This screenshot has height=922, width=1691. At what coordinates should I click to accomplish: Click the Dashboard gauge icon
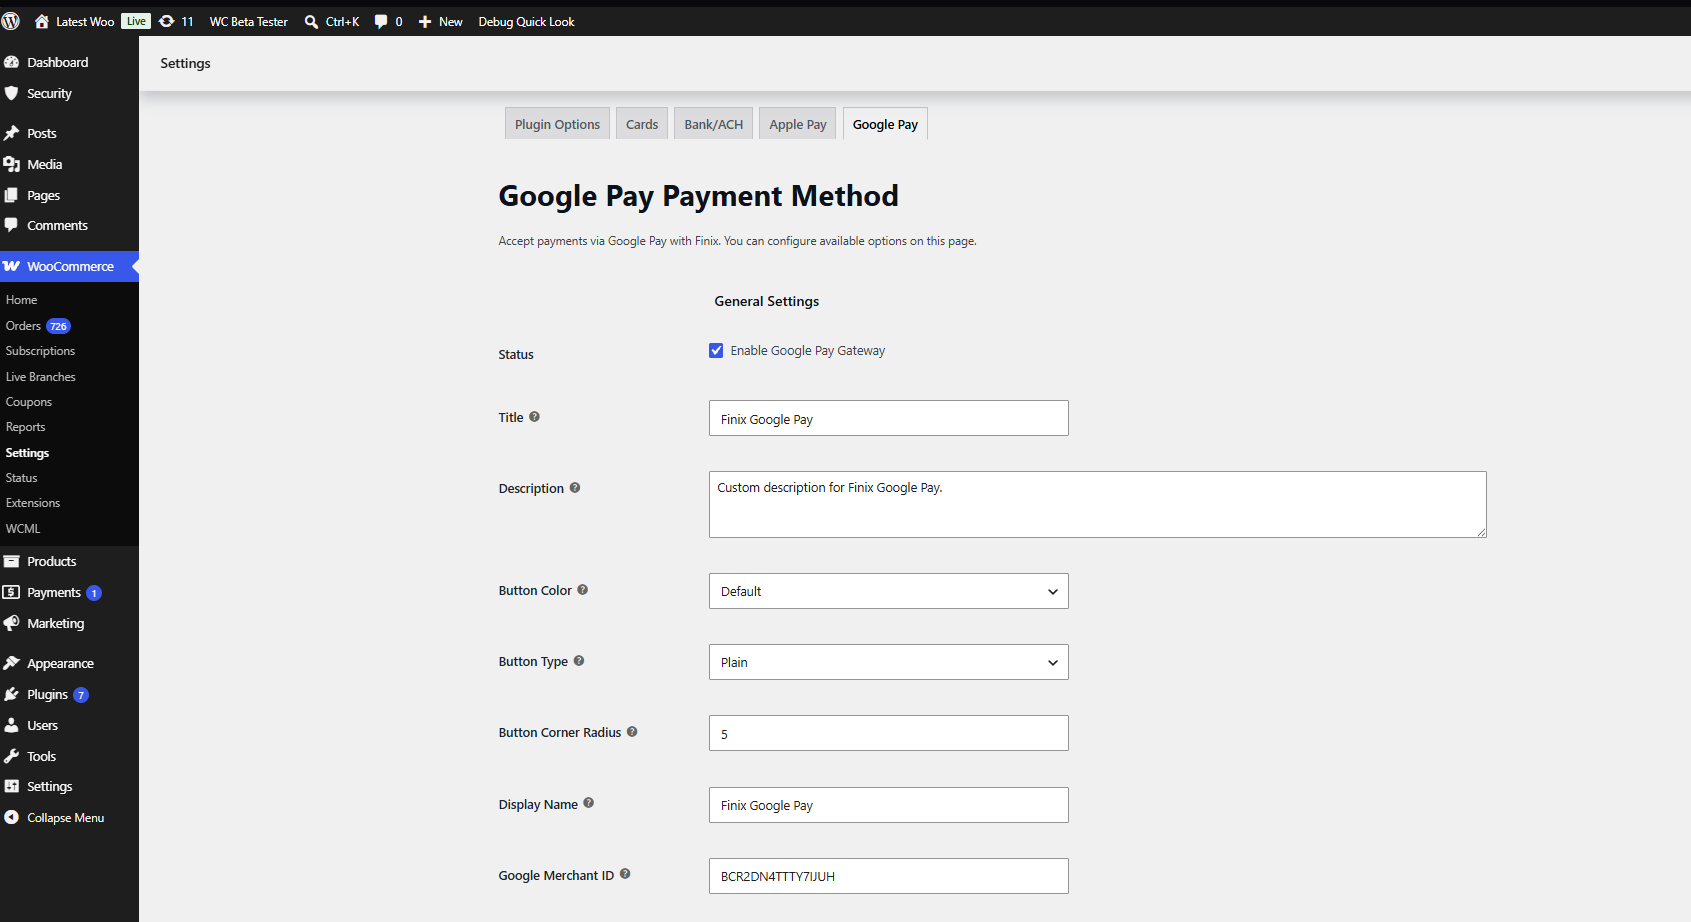tap(12, 62)
